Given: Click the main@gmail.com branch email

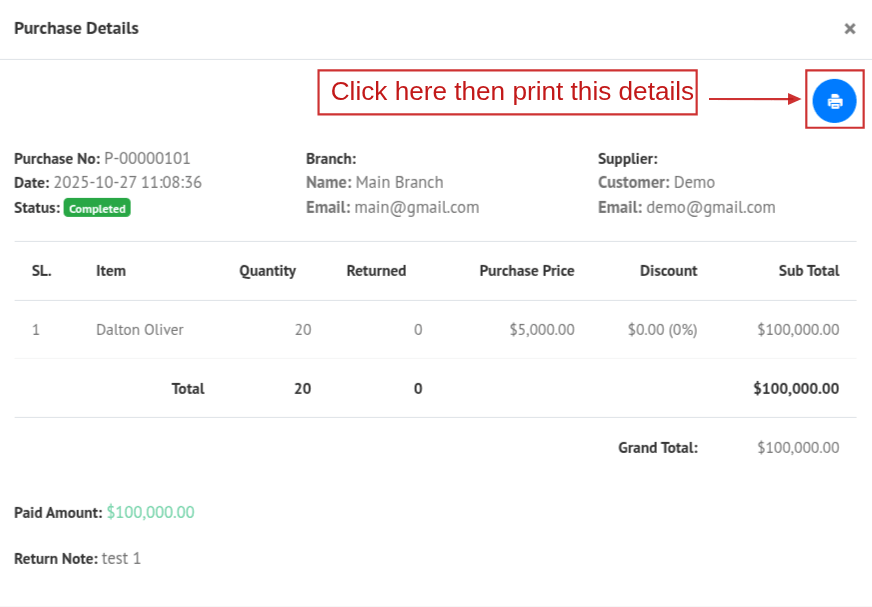Looking at the screenshot, I should (x=416, y=208).
